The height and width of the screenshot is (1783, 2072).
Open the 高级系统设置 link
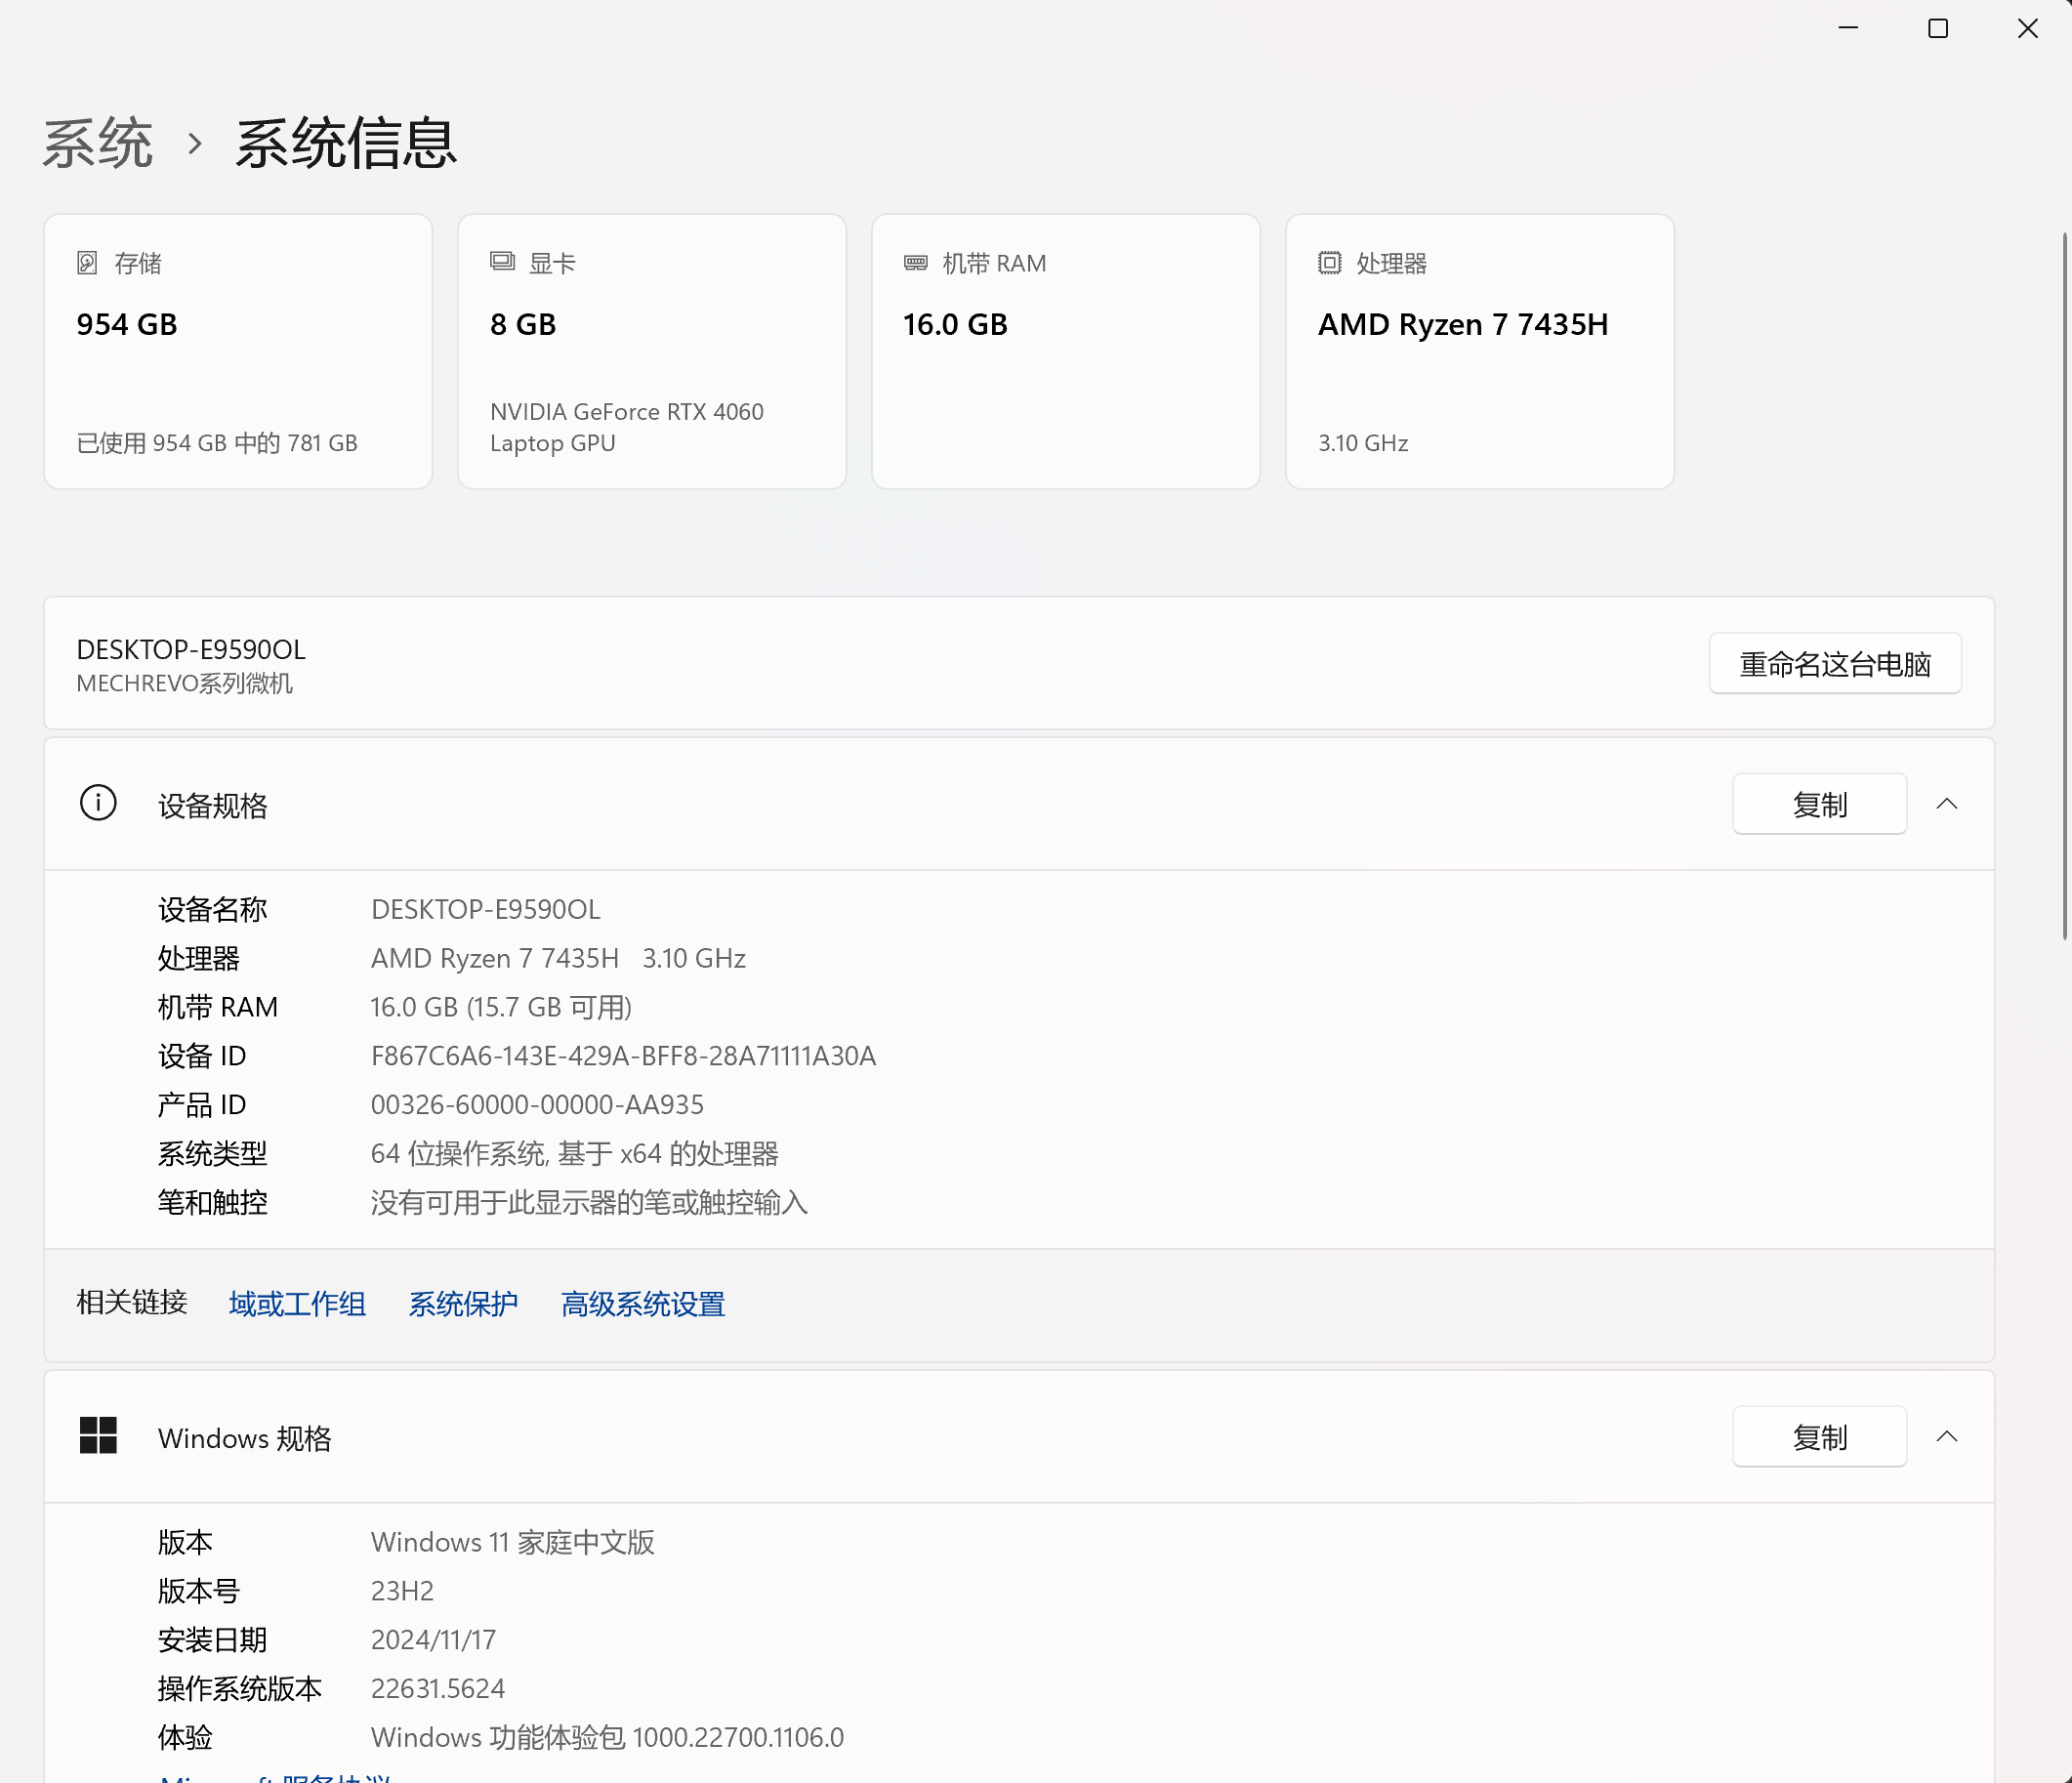(643, 1304)
